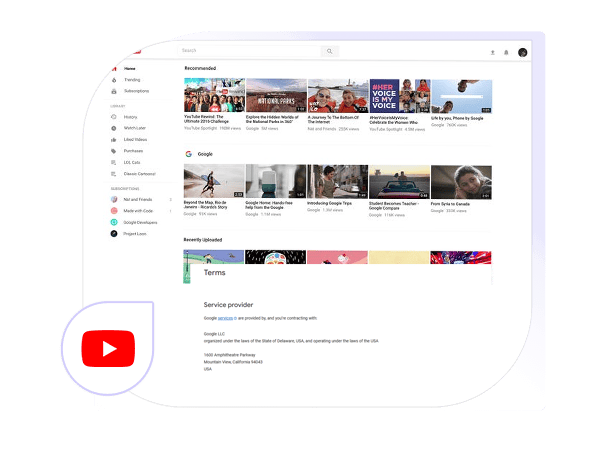Screen dimensions: 600x450
Task: Click YouTube Spotlight channel under Rewind video
Action: tap(201, 128)
